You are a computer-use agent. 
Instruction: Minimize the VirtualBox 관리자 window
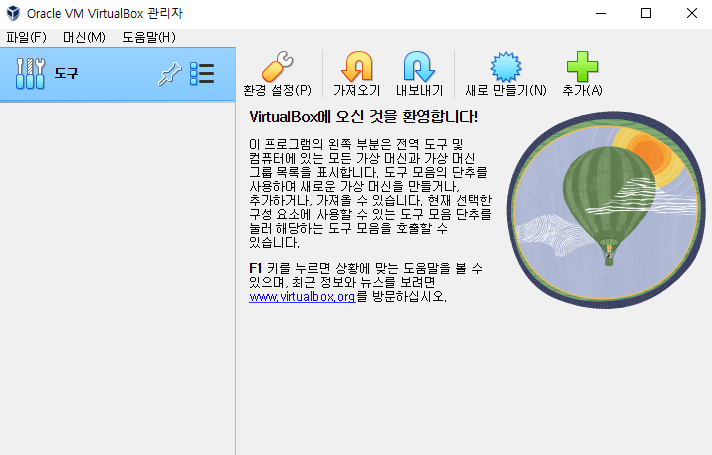click(x=601, y=13)
